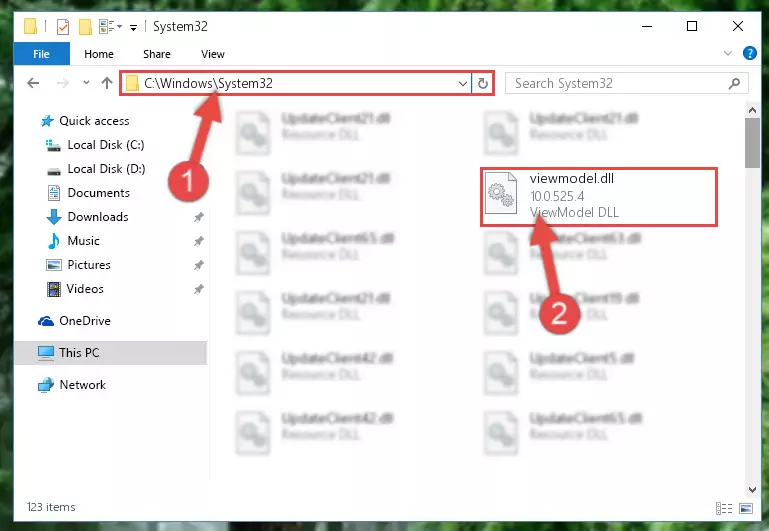
Task: Click the This PC monitor icon
Action: pyautogui.click(x=46, y=353)
